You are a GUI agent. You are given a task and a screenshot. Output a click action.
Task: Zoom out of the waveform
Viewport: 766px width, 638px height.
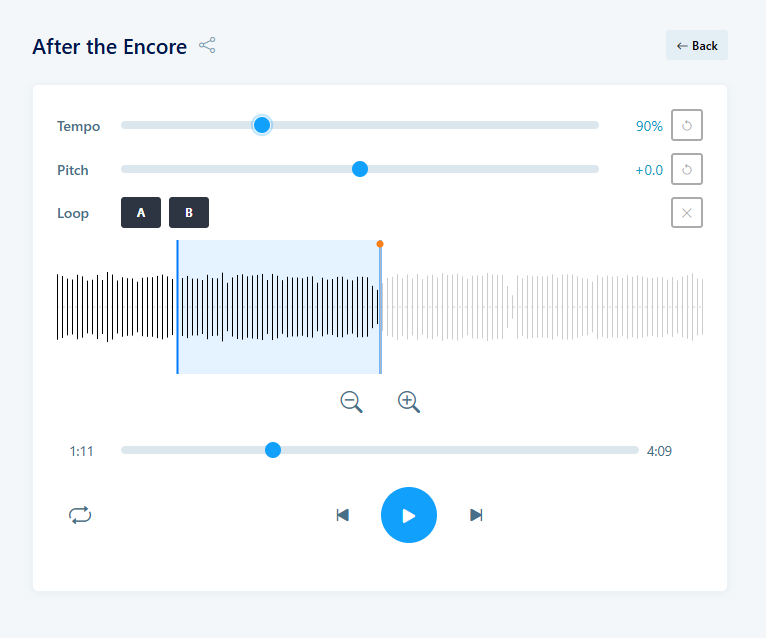351,402
